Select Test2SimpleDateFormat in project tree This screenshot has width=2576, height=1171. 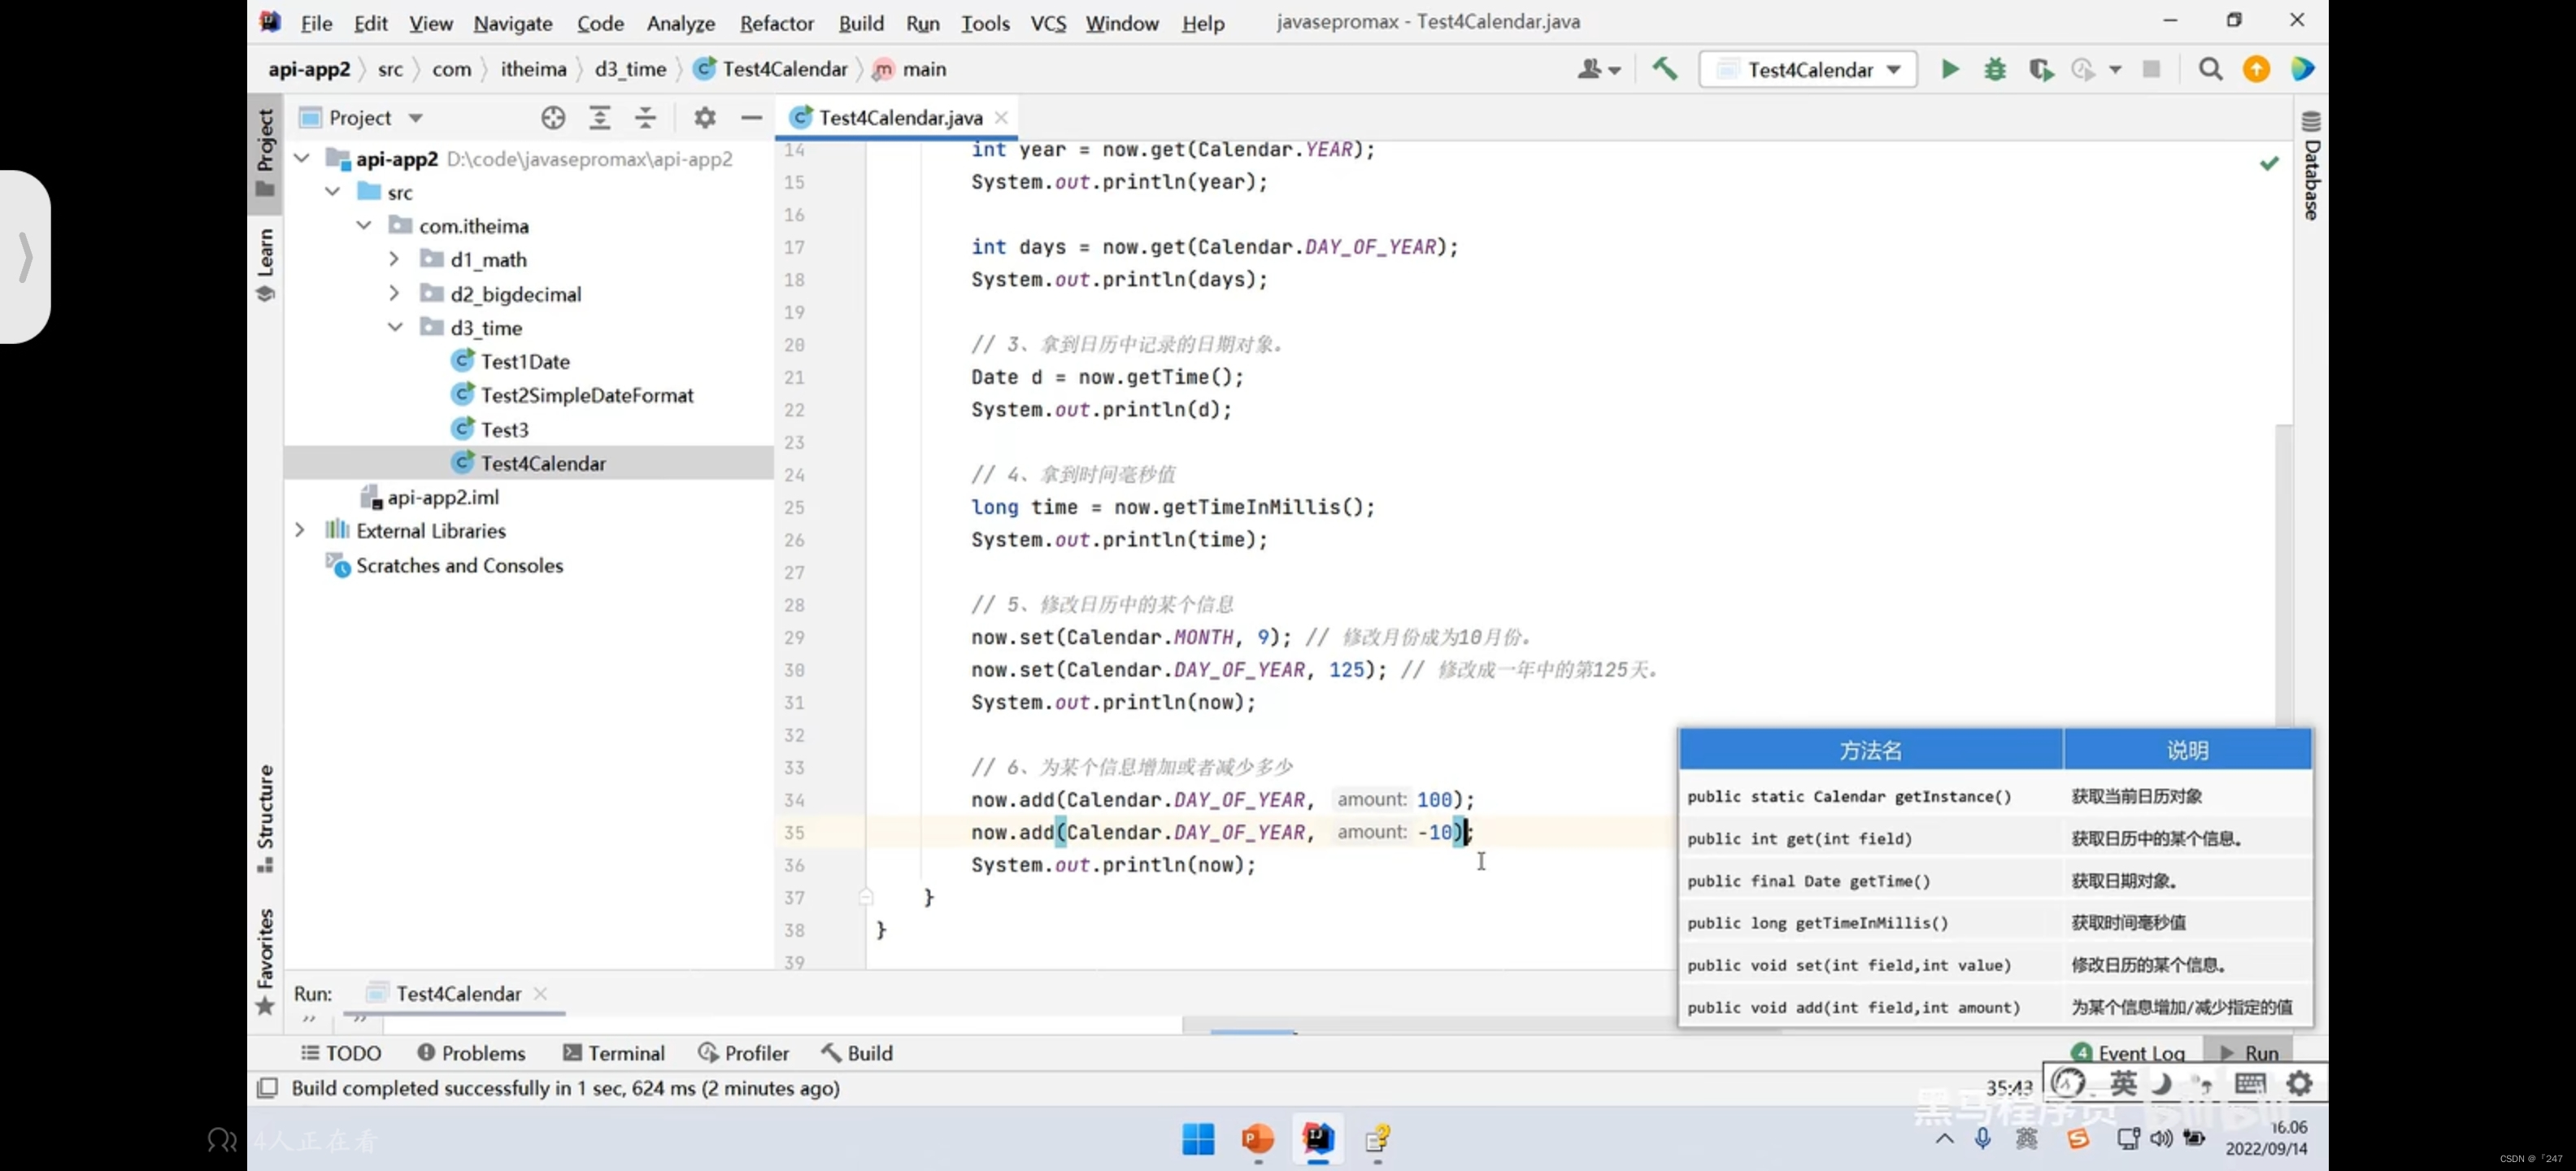586,395
